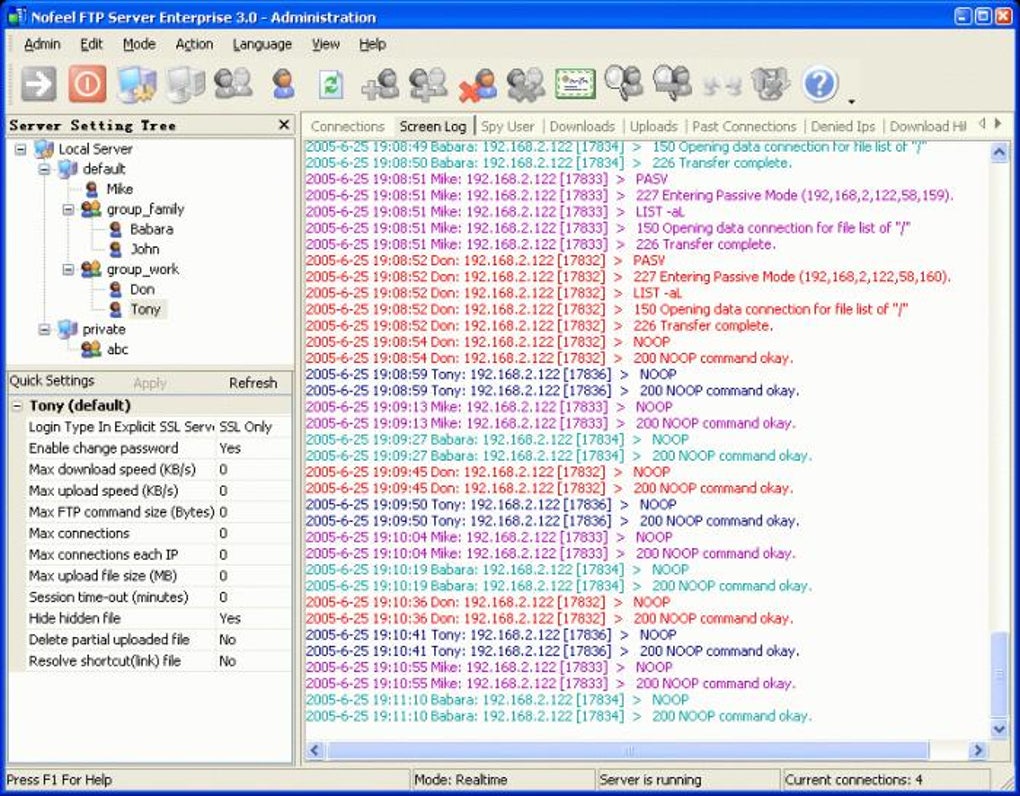Click the SSL Only login type value
Viewport: 1020px width, 796px height.
254,427
